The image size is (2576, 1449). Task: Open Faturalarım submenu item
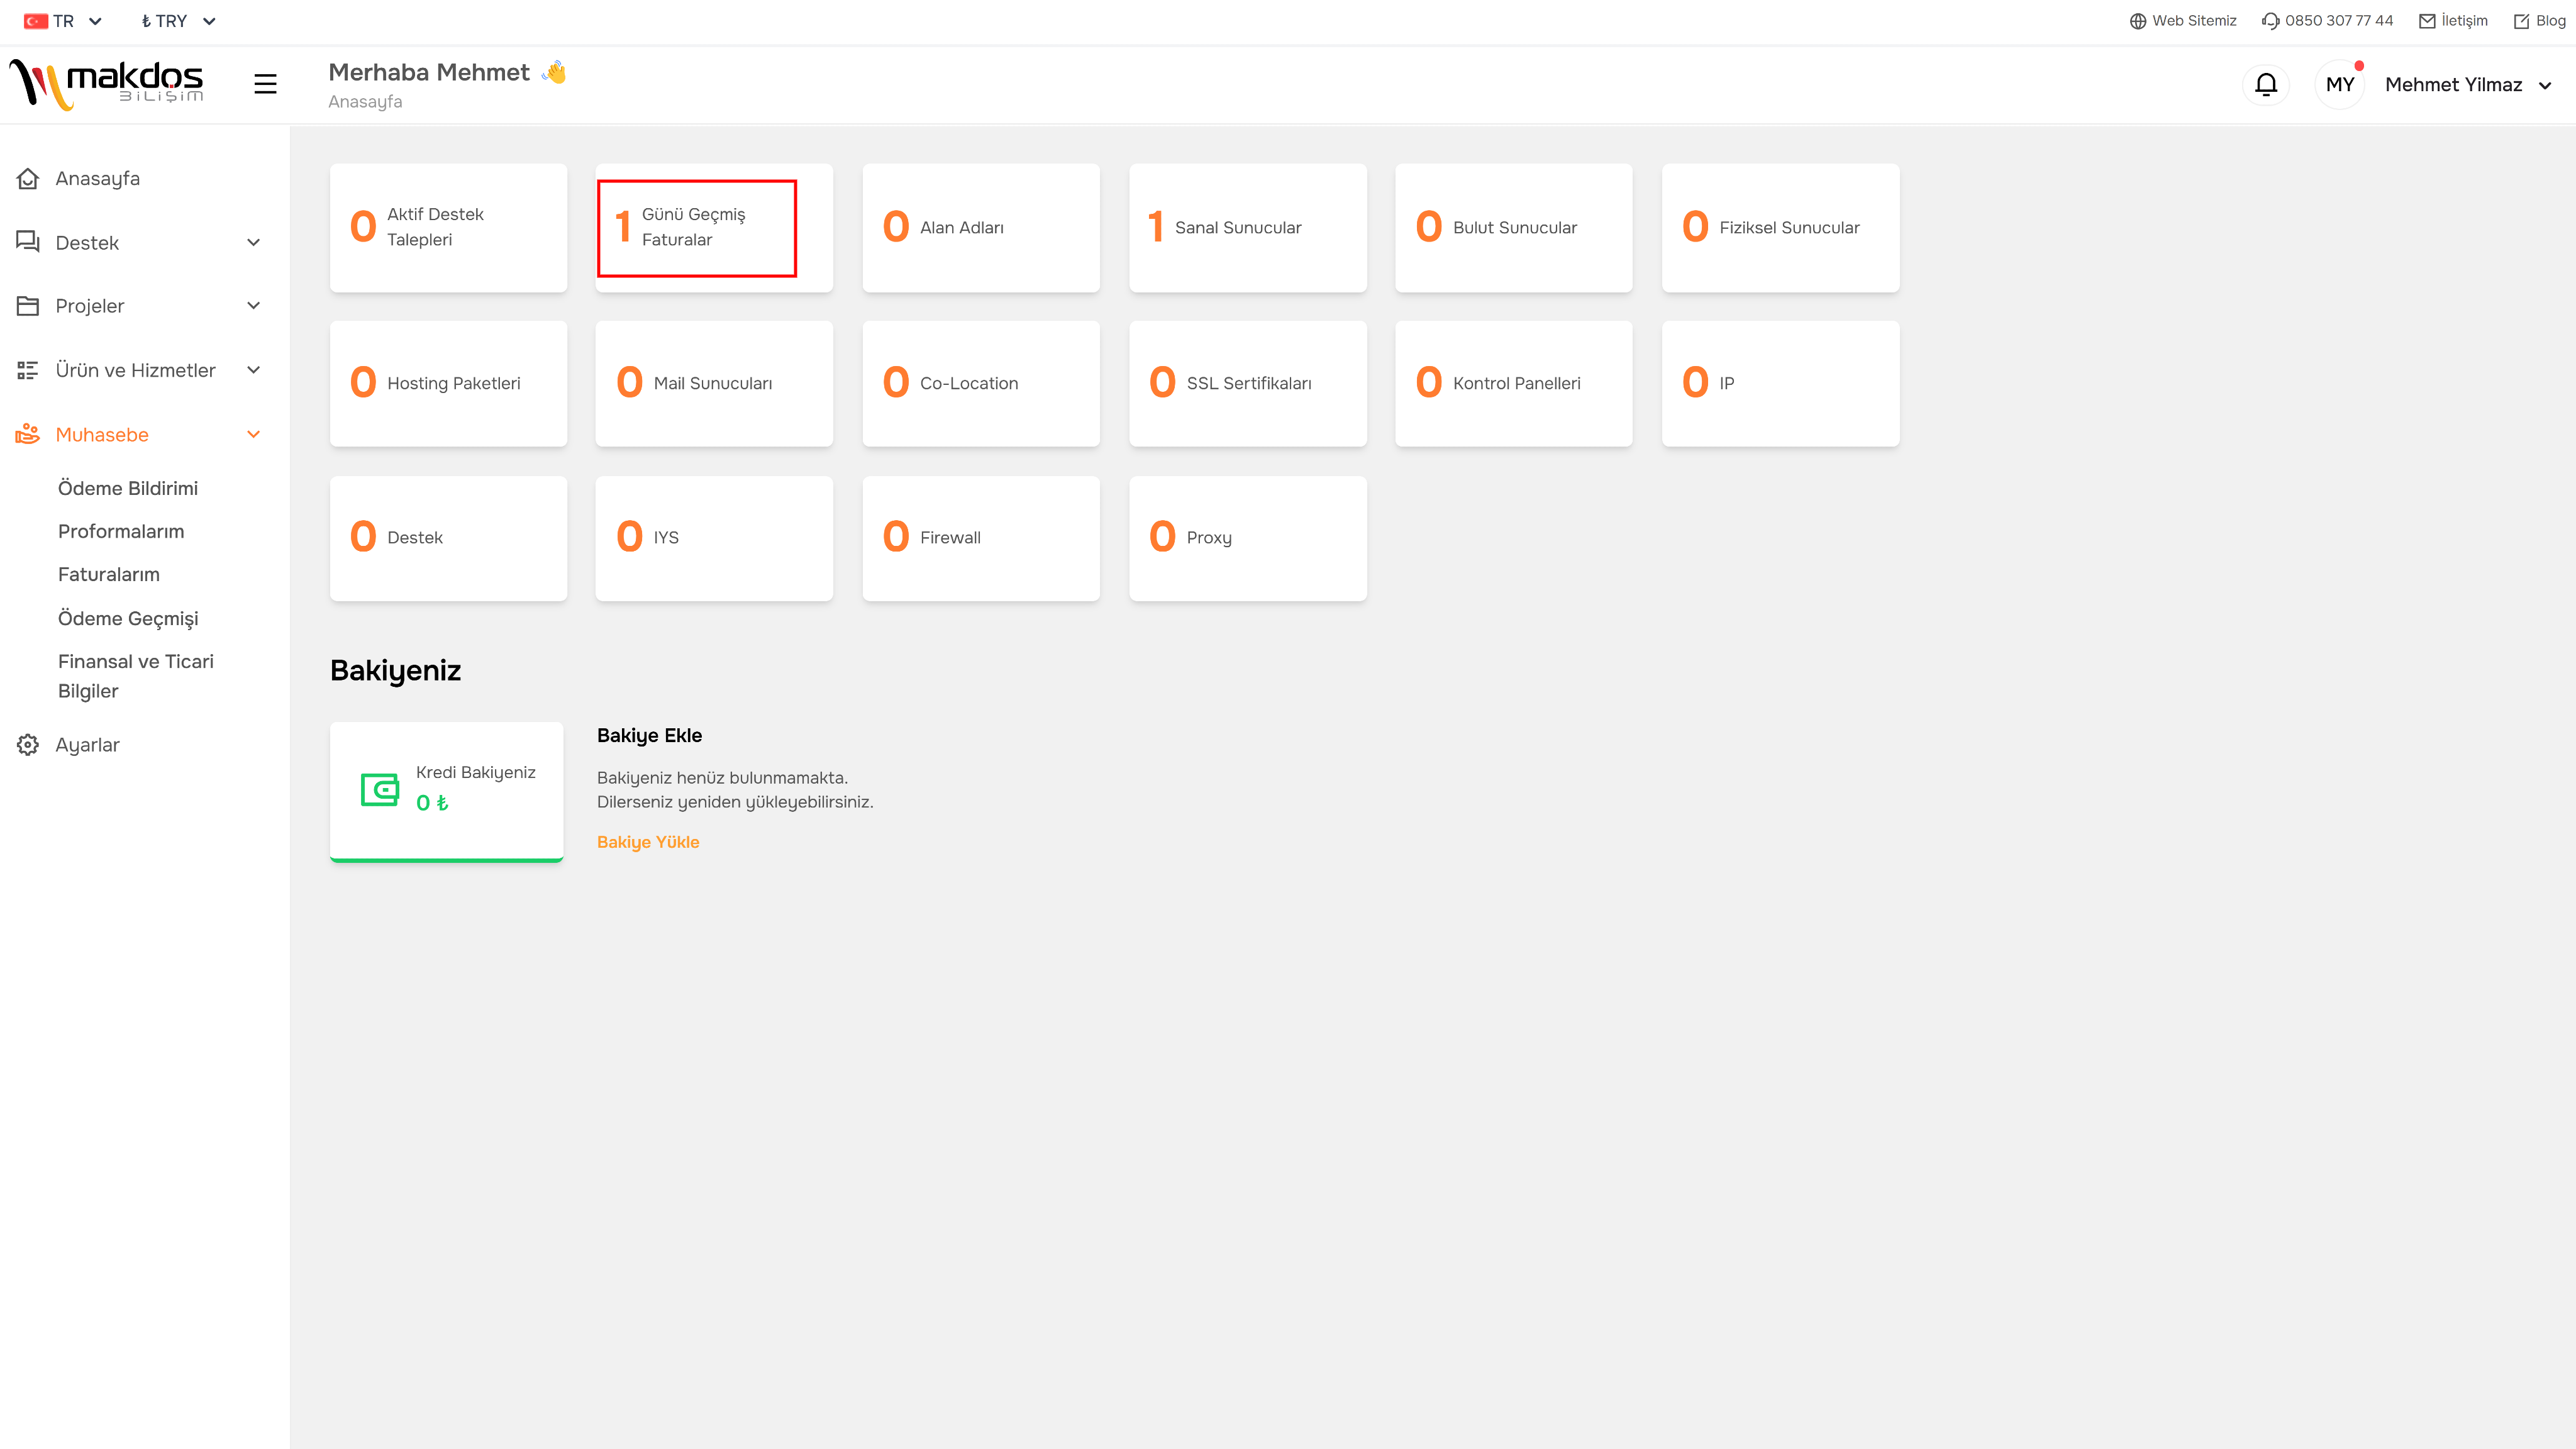[x=109, y=574]
